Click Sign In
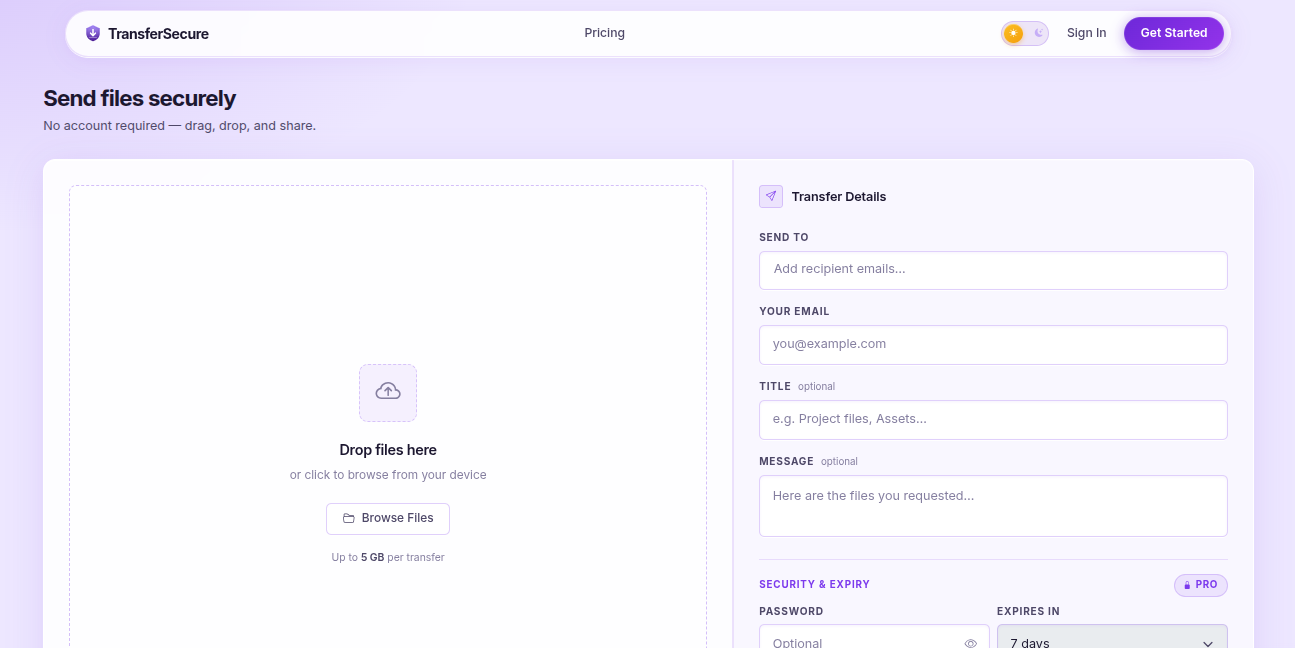1295x648 pixels. click(1086, 33)
